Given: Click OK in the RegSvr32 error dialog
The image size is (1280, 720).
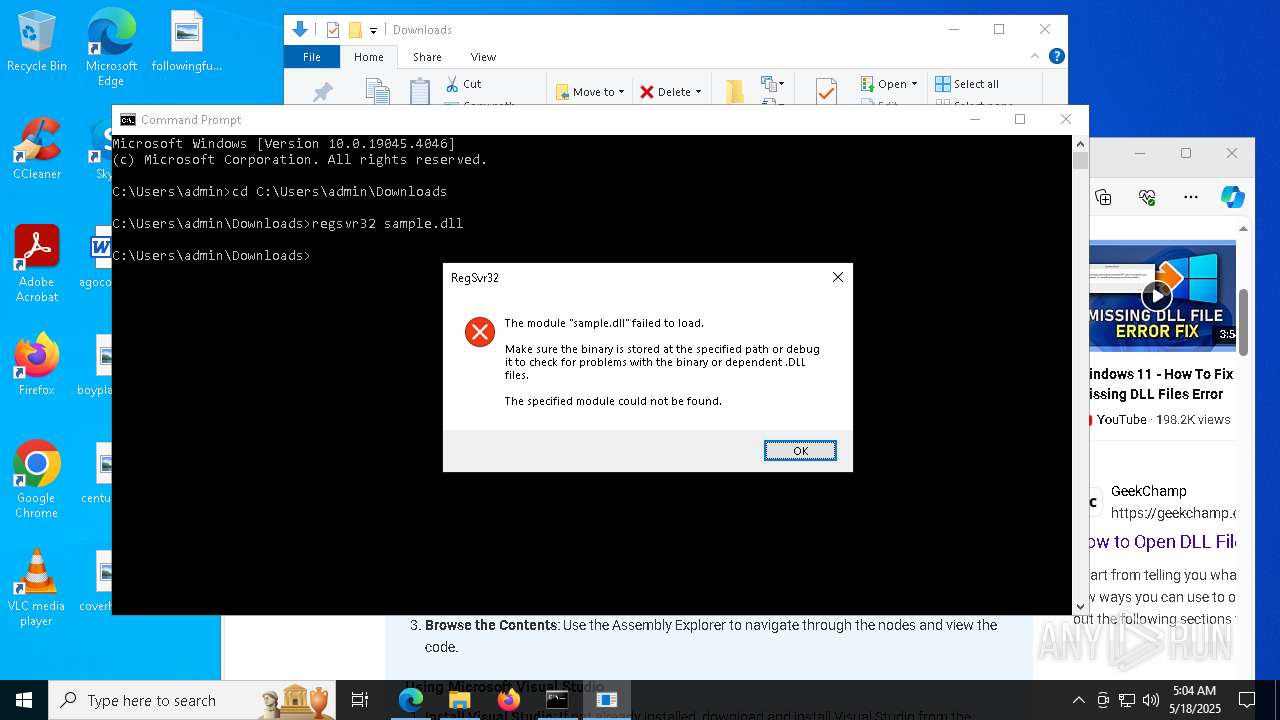Looking at the screenshot, I should 800,451.
